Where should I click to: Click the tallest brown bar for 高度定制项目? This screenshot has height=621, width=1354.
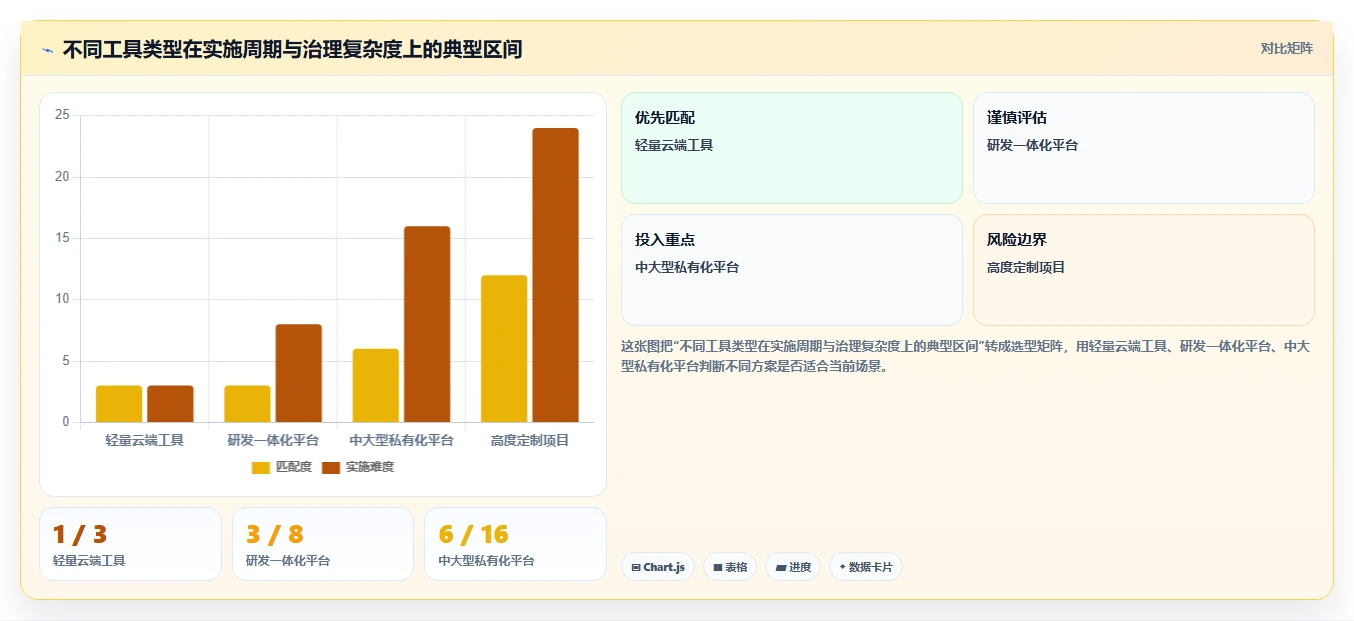pos(555,275)
